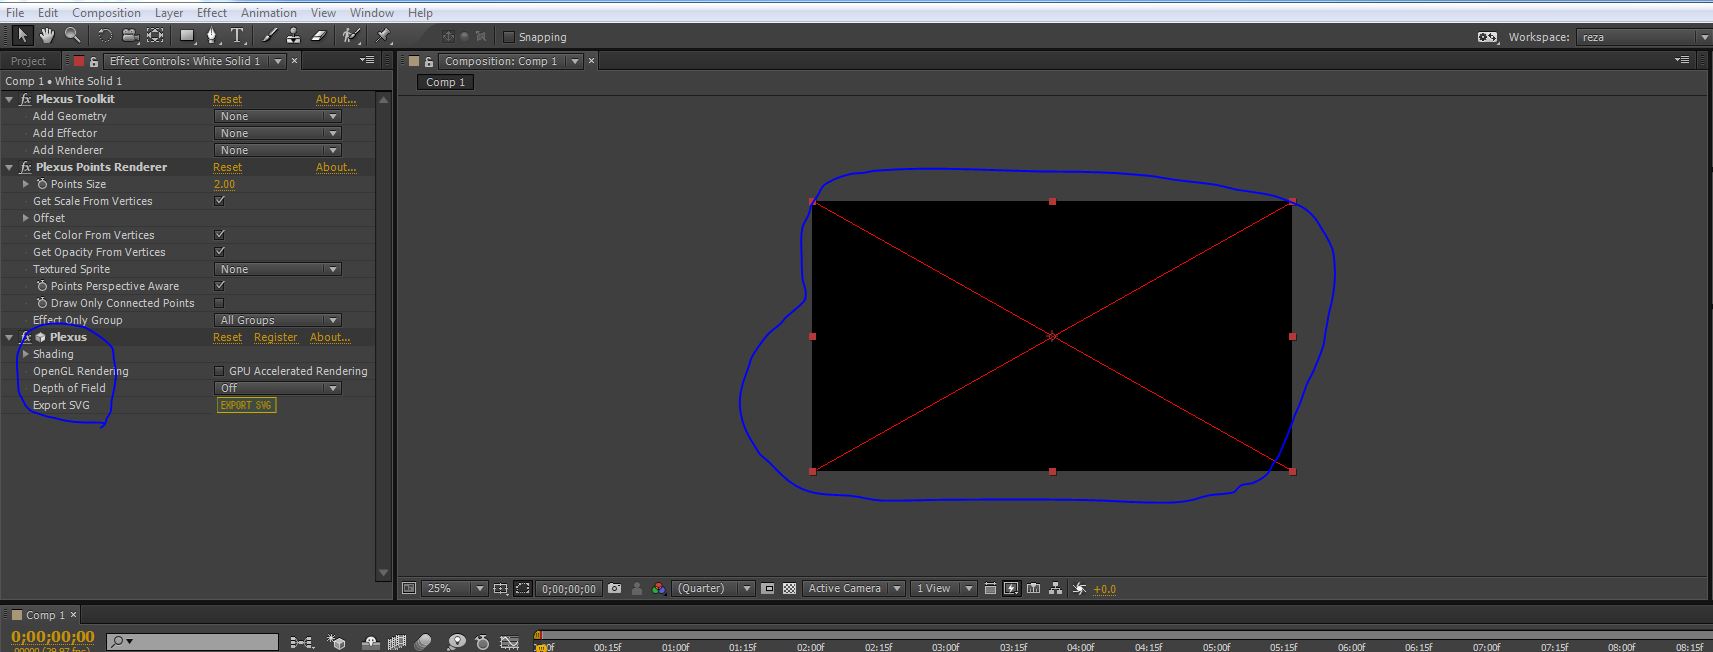Open the show channel RGB icon menu
The image size is (1713, 652).
pos(659,589)
